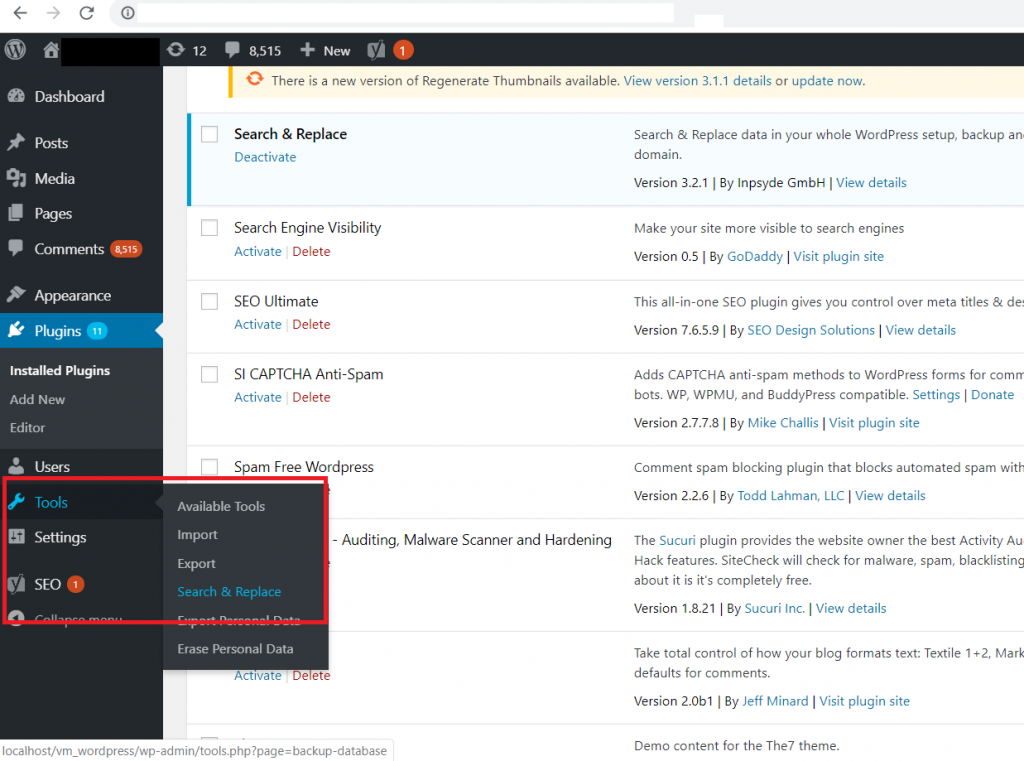Screen dimensions: 1024x761
Task: Click the Plugins plug icon
Action: coord(16,330)
